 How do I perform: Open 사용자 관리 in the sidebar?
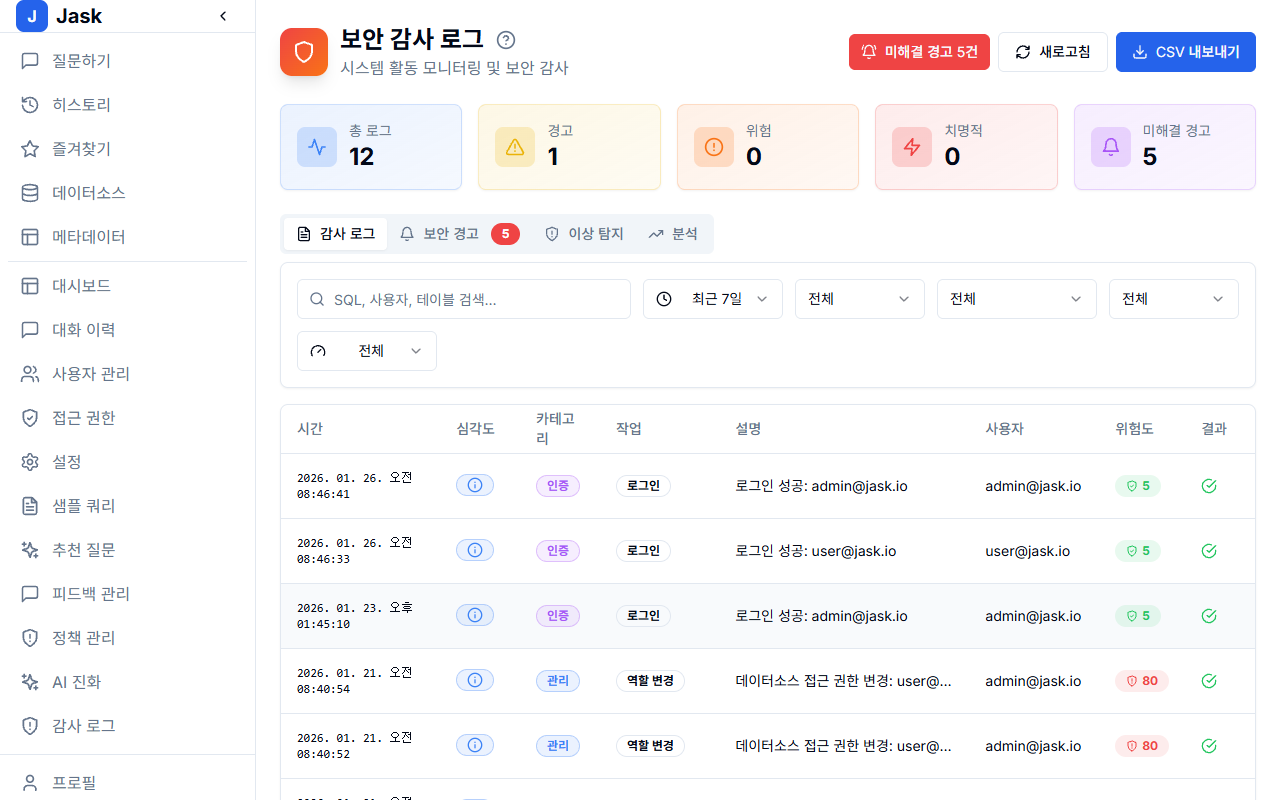pos(128,374)
